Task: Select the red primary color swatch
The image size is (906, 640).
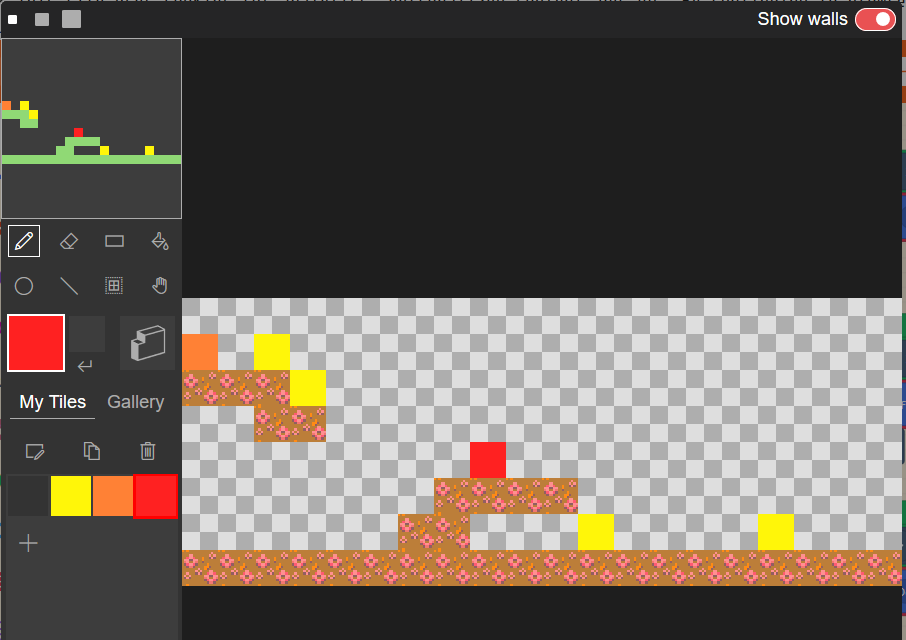Action: pos(35,342)
